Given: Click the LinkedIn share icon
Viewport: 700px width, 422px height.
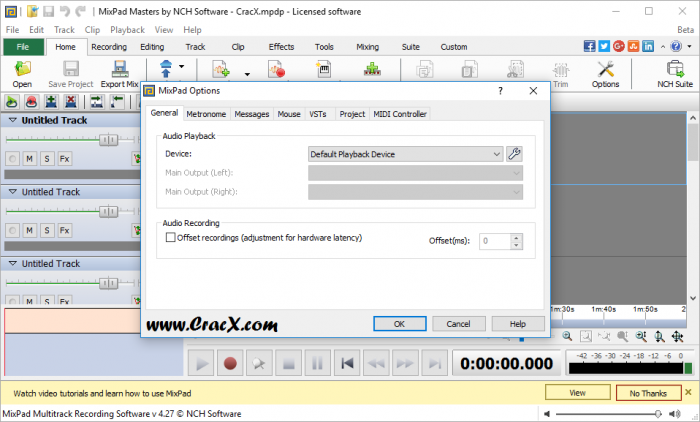Looking at the screenshot, I should [648, 46].
